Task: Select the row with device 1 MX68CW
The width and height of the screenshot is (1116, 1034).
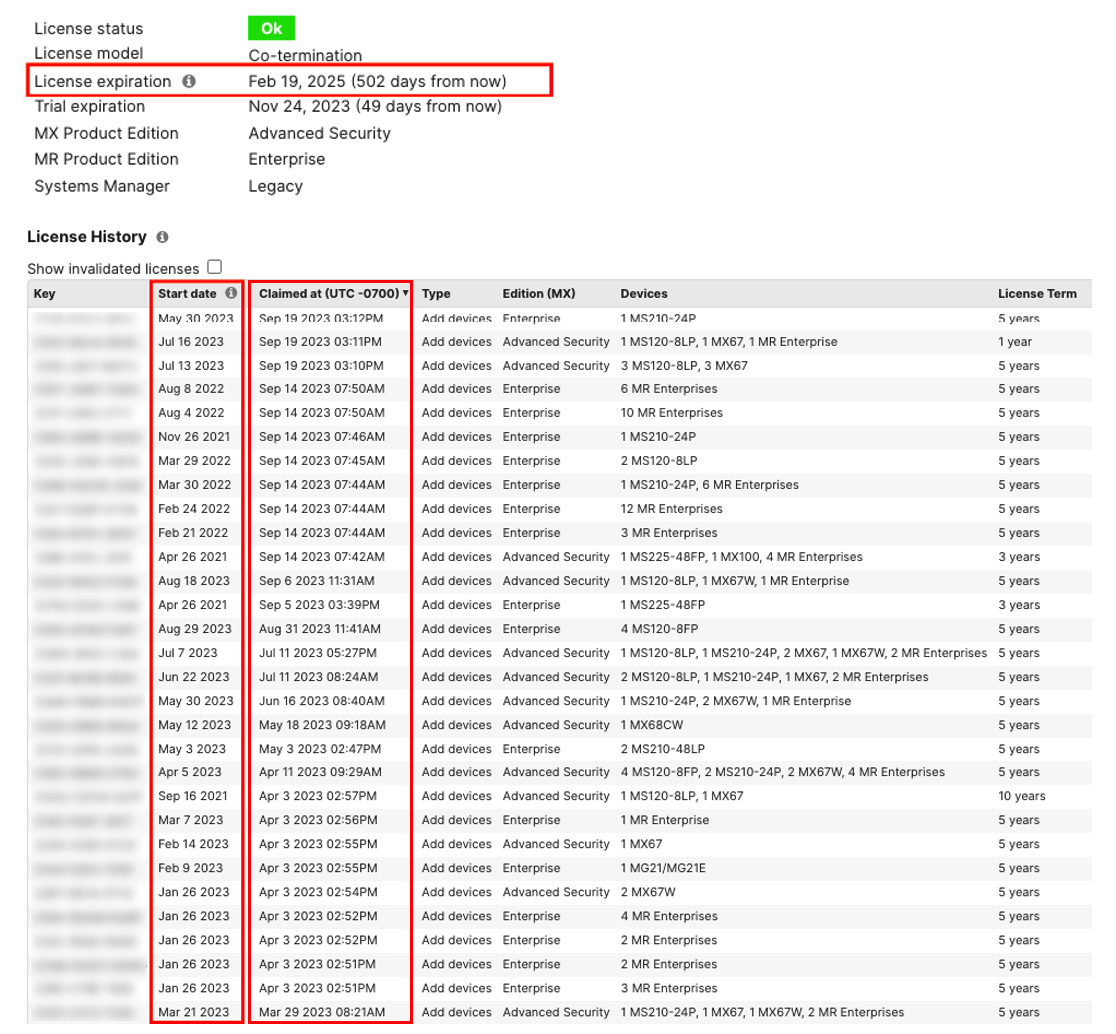Action: tap(657, 725)
